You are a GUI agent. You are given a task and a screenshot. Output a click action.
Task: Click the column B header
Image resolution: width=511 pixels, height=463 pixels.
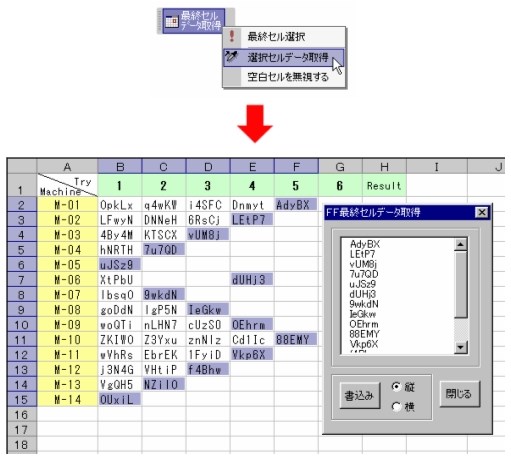(120, 166)
